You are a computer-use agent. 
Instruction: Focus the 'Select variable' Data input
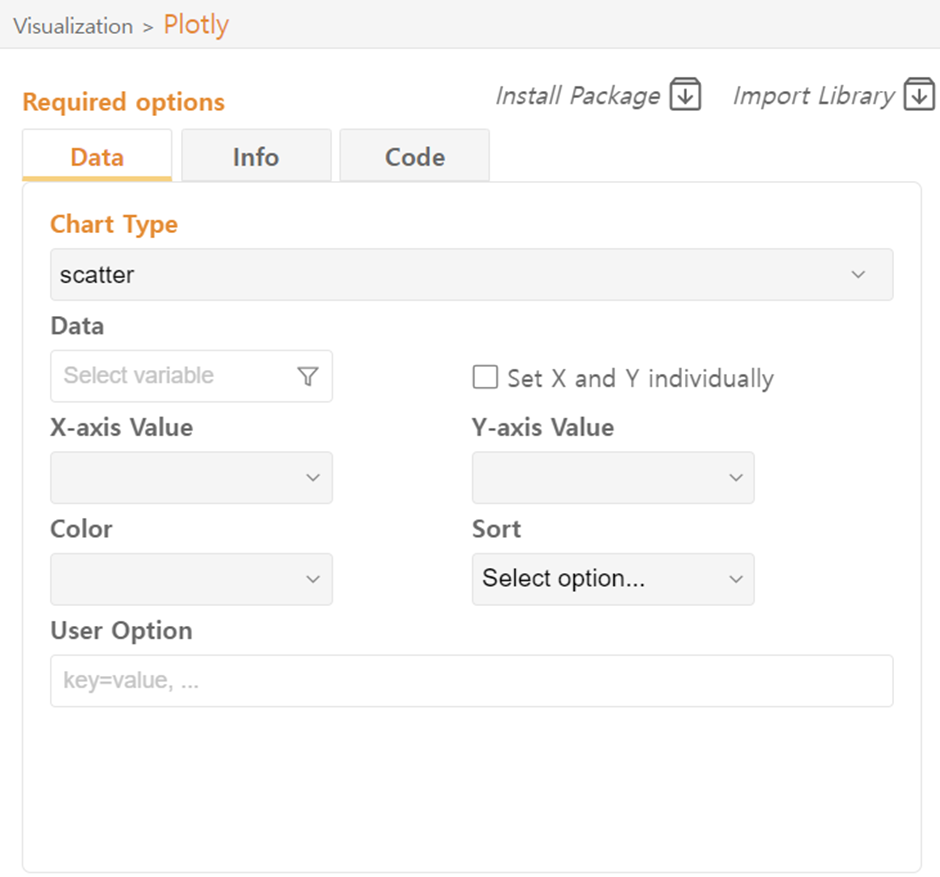pyautogui.click(x=175, y=376)
